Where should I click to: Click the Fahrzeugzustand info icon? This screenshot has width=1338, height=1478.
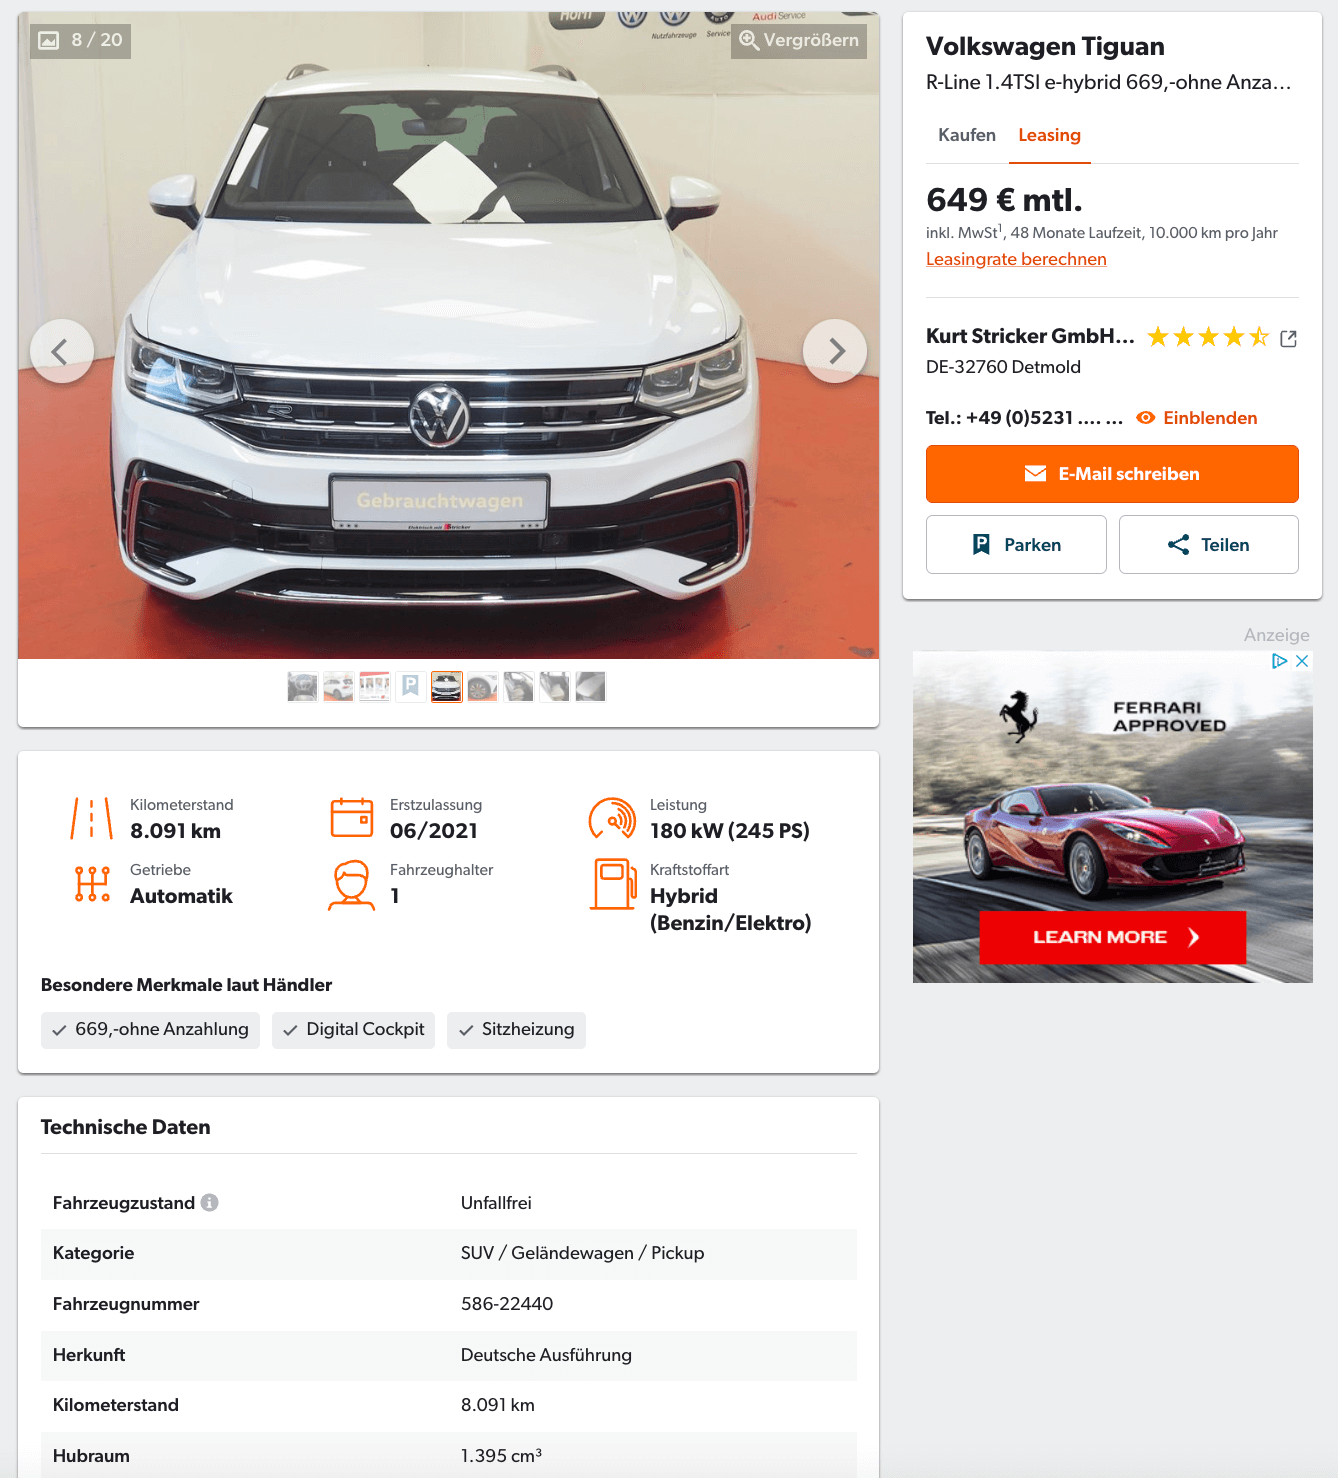click(x=209, y=1202)
